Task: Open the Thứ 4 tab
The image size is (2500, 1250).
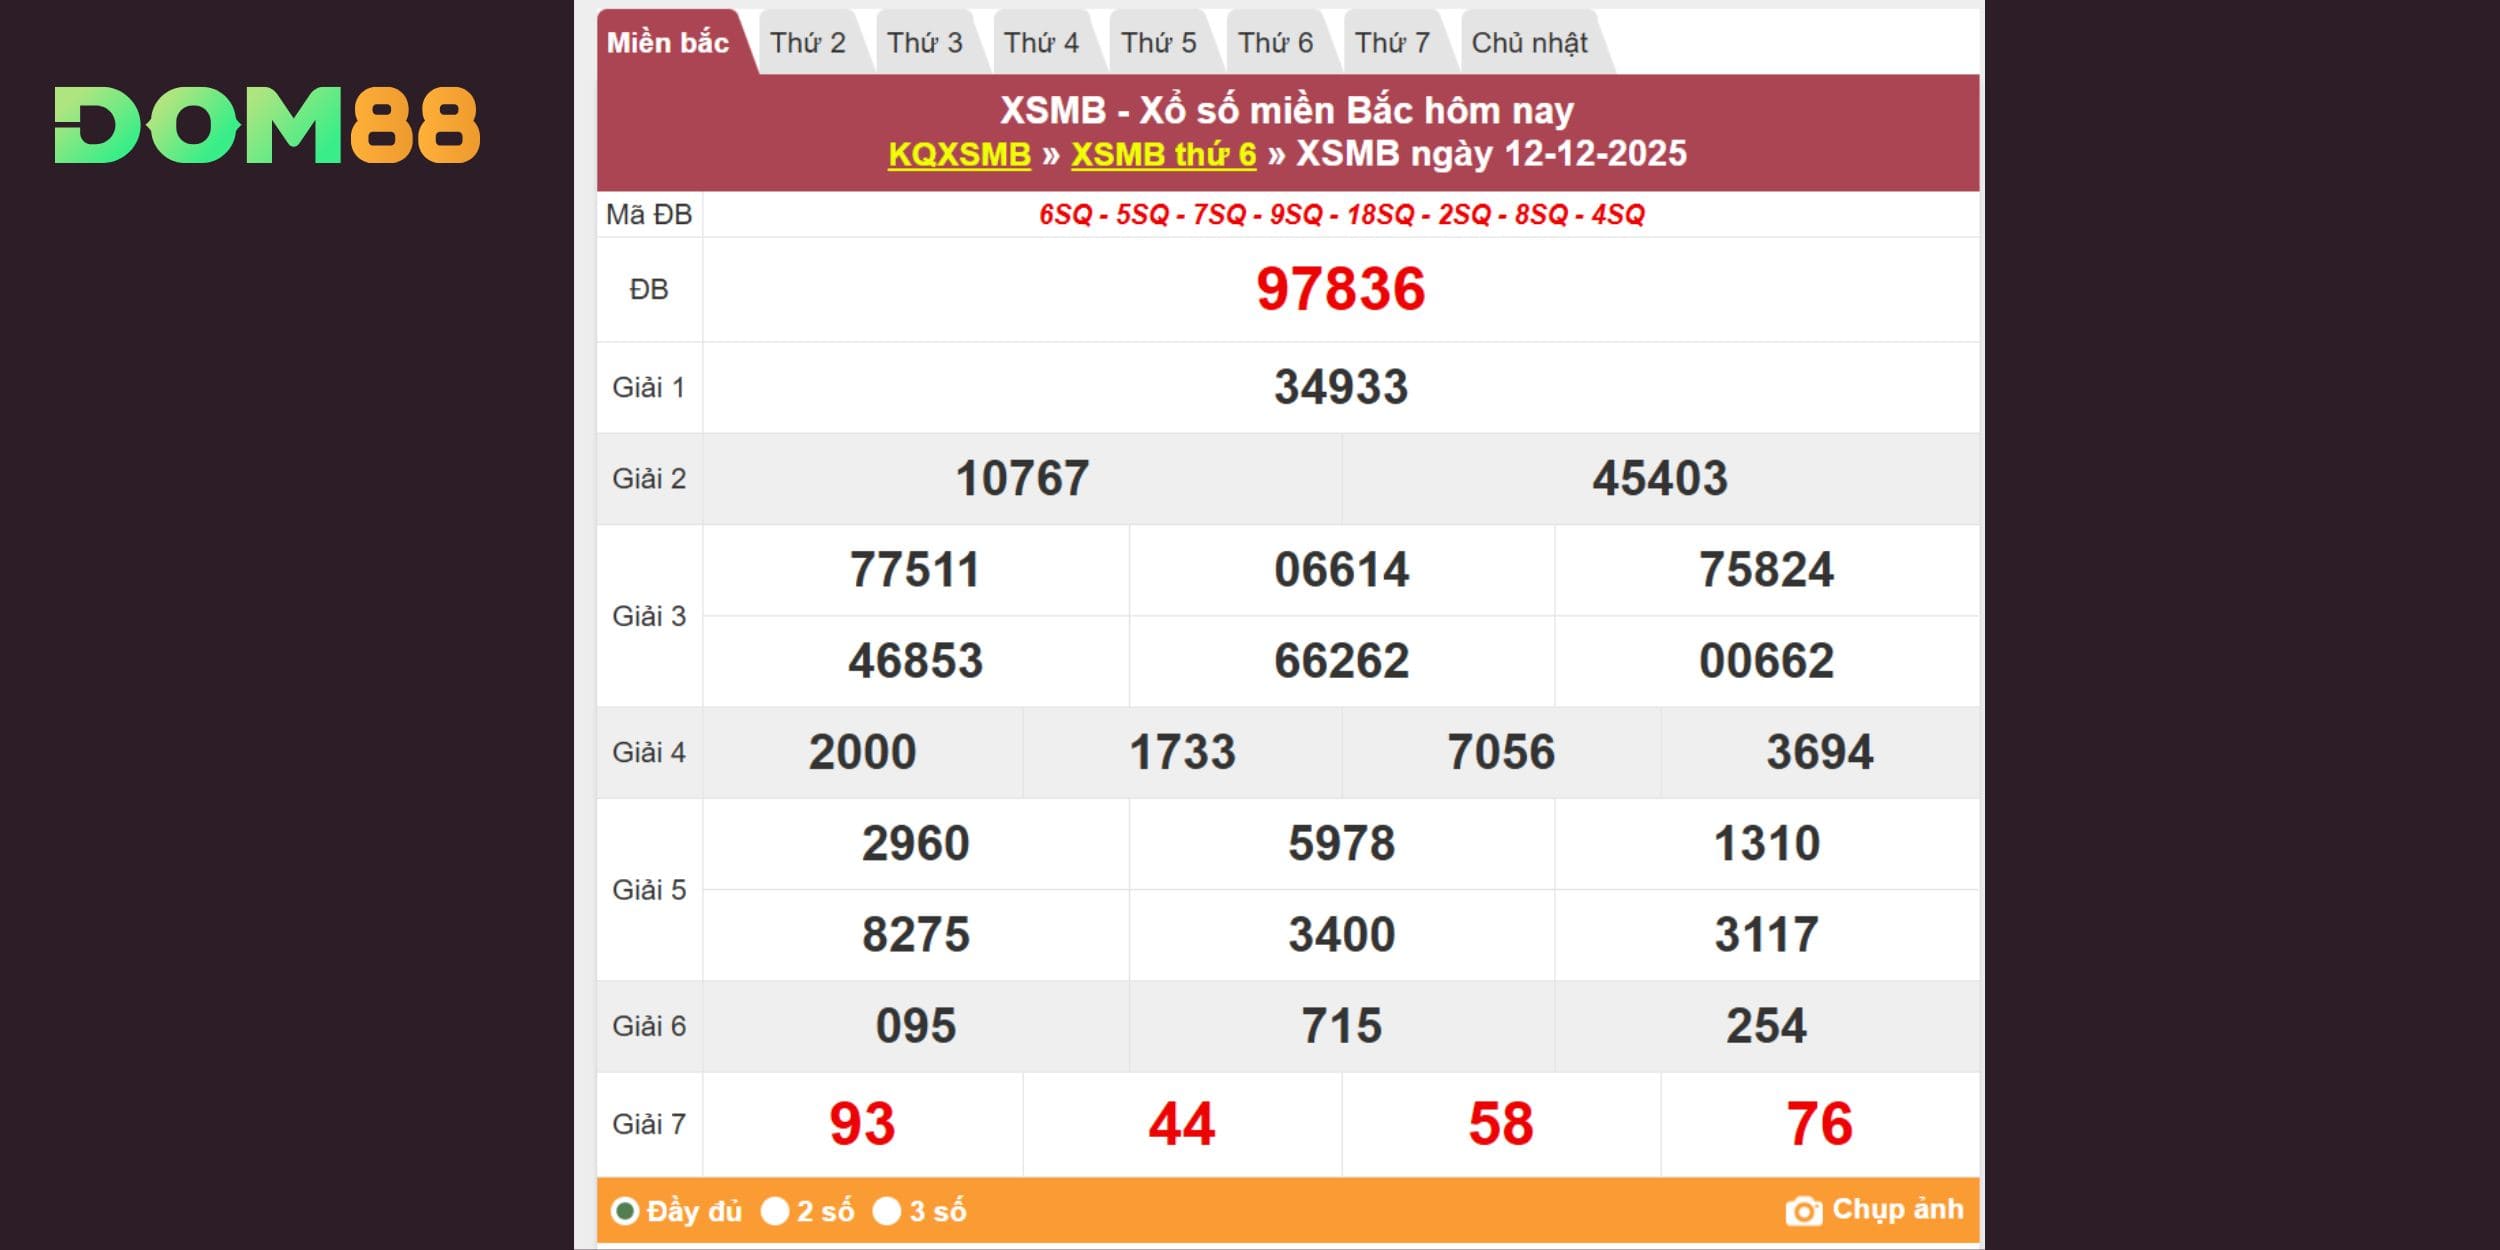Action: 1042,43
